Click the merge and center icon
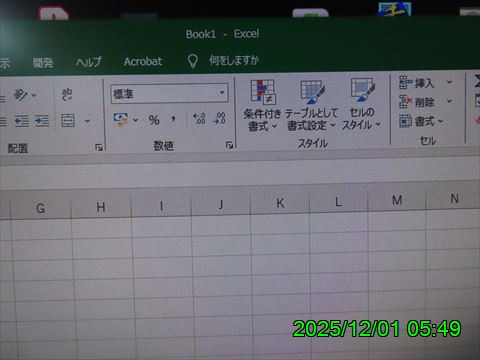Screen dimensions: 480x360 coord(68,120)
